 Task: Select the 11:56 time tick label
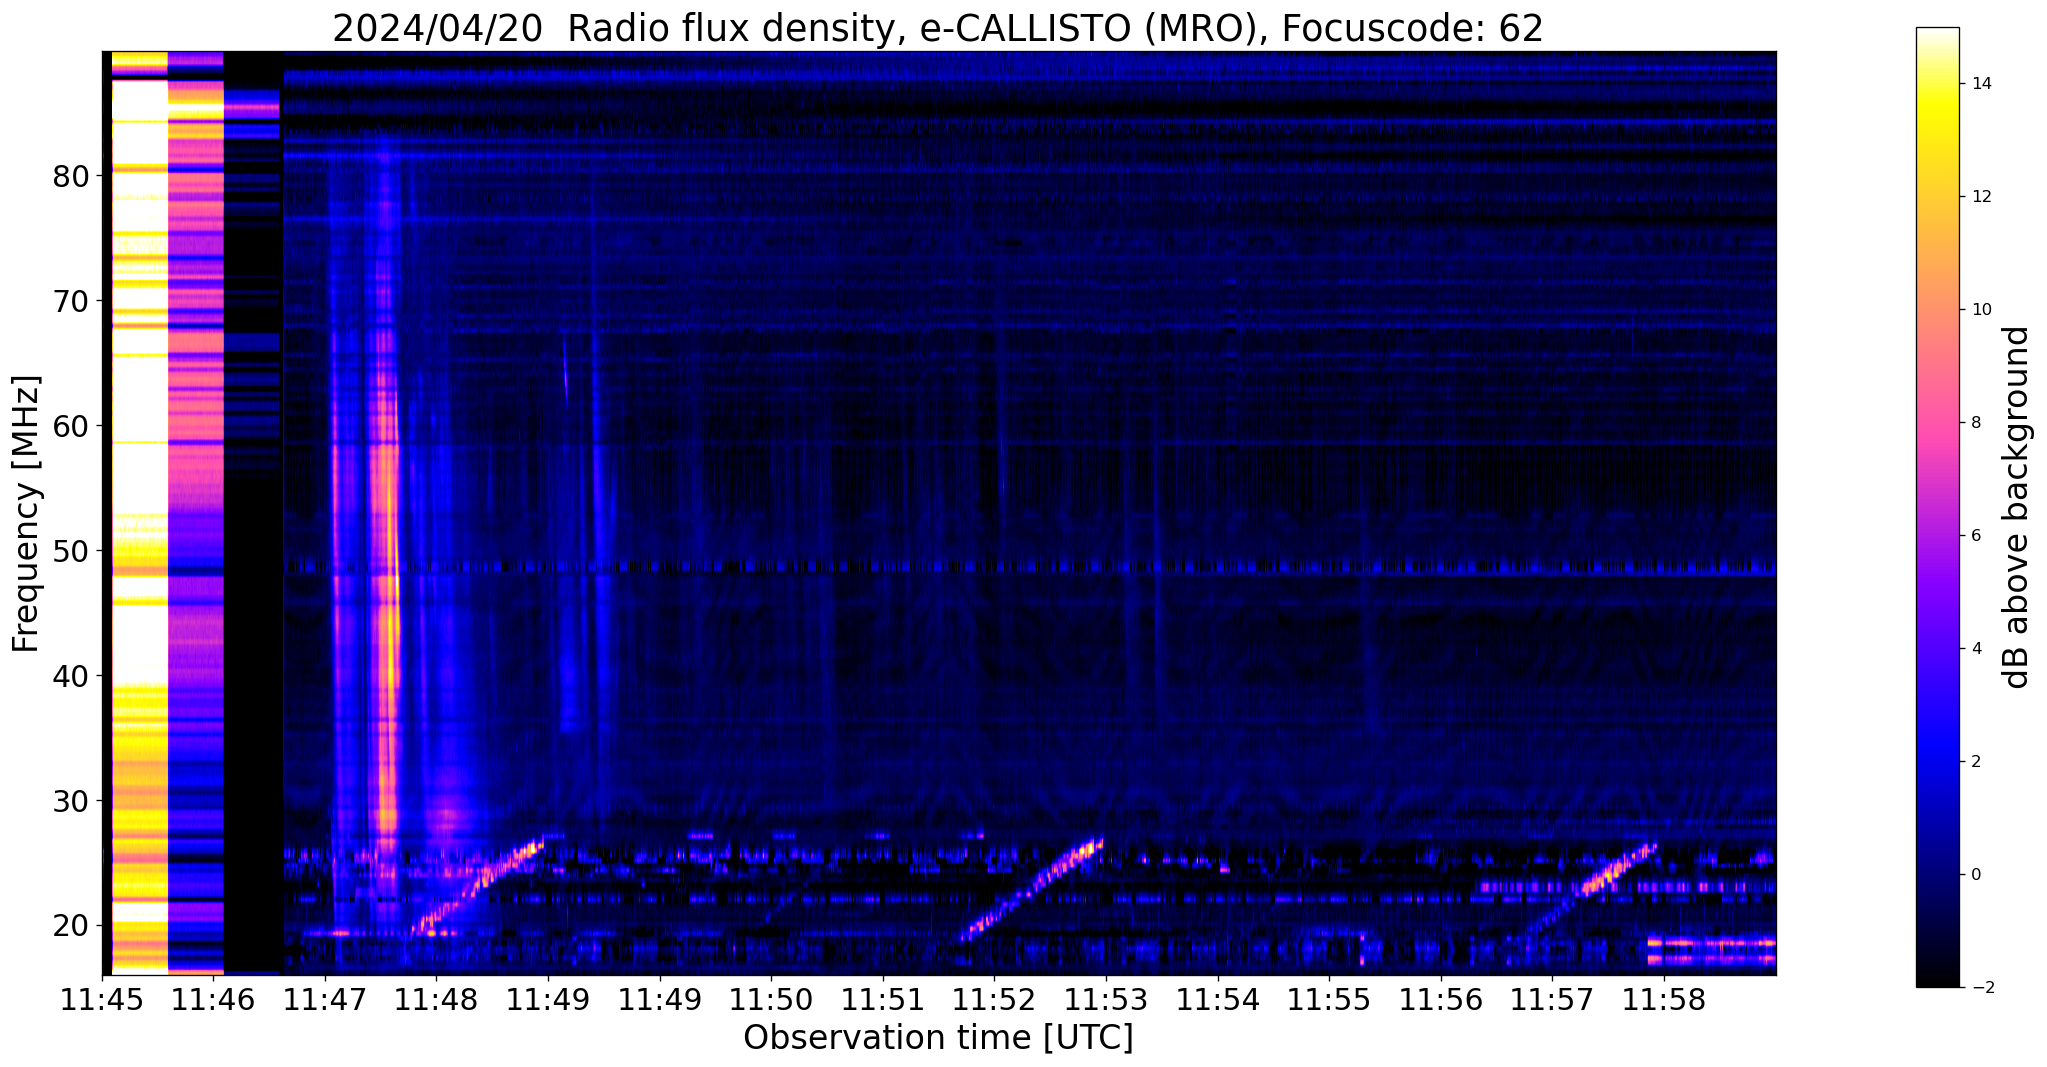click(x=1441, y=1000)
